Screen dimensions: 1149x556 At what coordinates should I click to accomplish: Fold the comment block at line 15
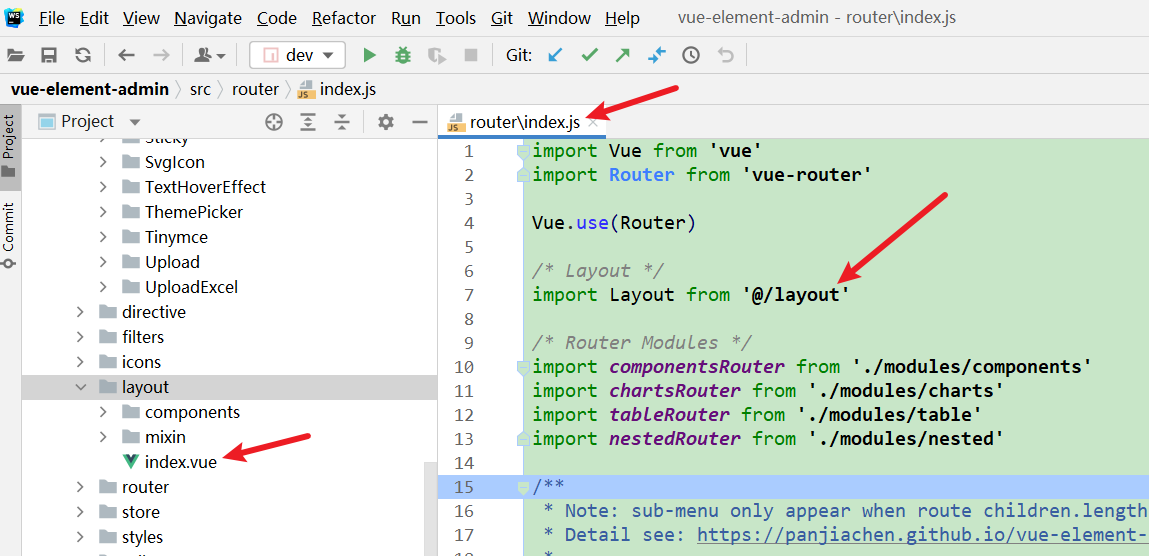[x=523, y=486]
